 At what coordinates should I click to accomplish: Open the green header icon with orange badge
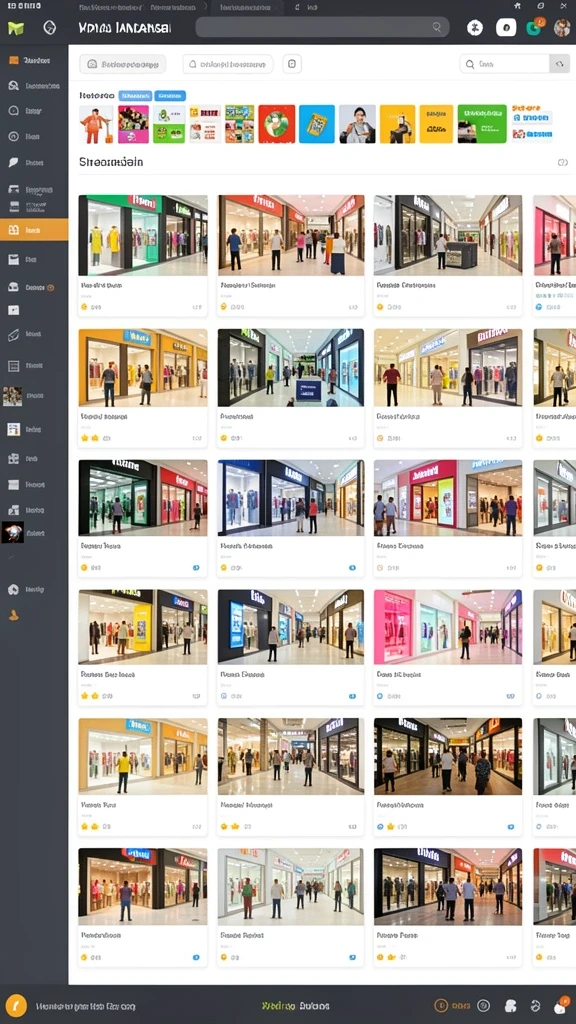[x=535, y=27]
